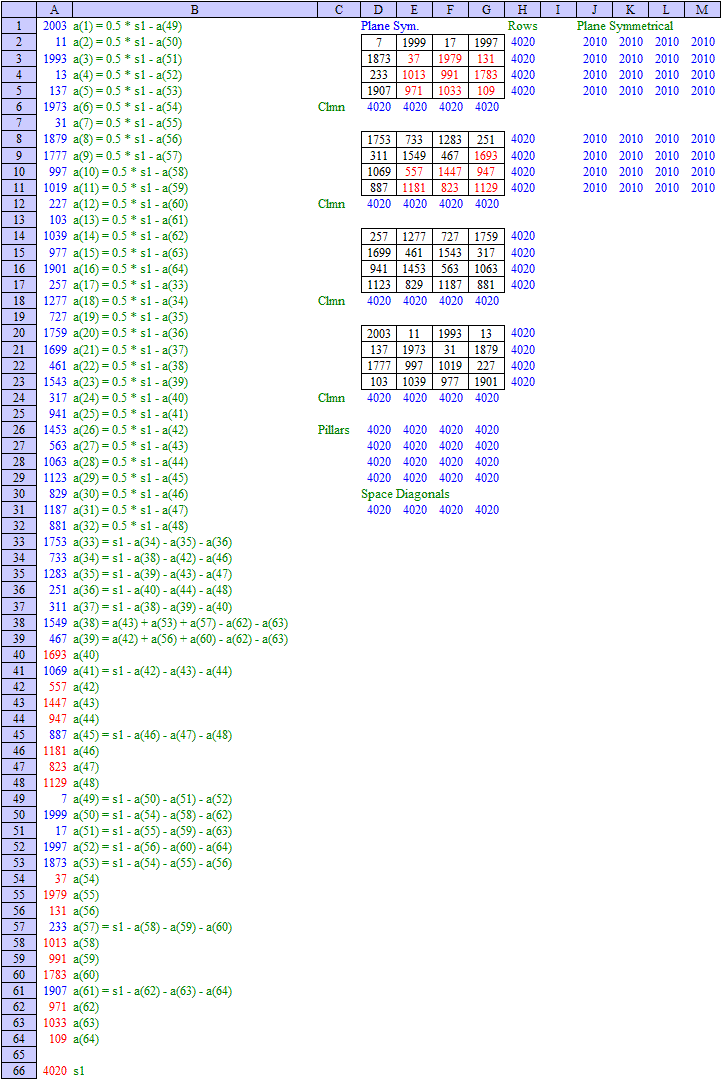Select the 'Plane Sym.' heading cell

point(390,25)
